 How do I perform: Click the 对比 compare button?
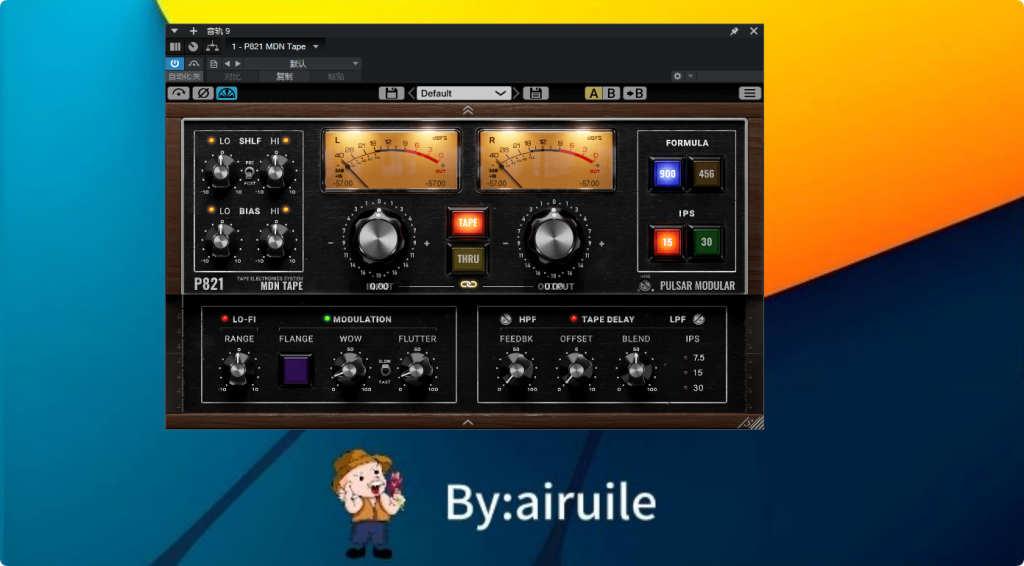coord(232,76)
